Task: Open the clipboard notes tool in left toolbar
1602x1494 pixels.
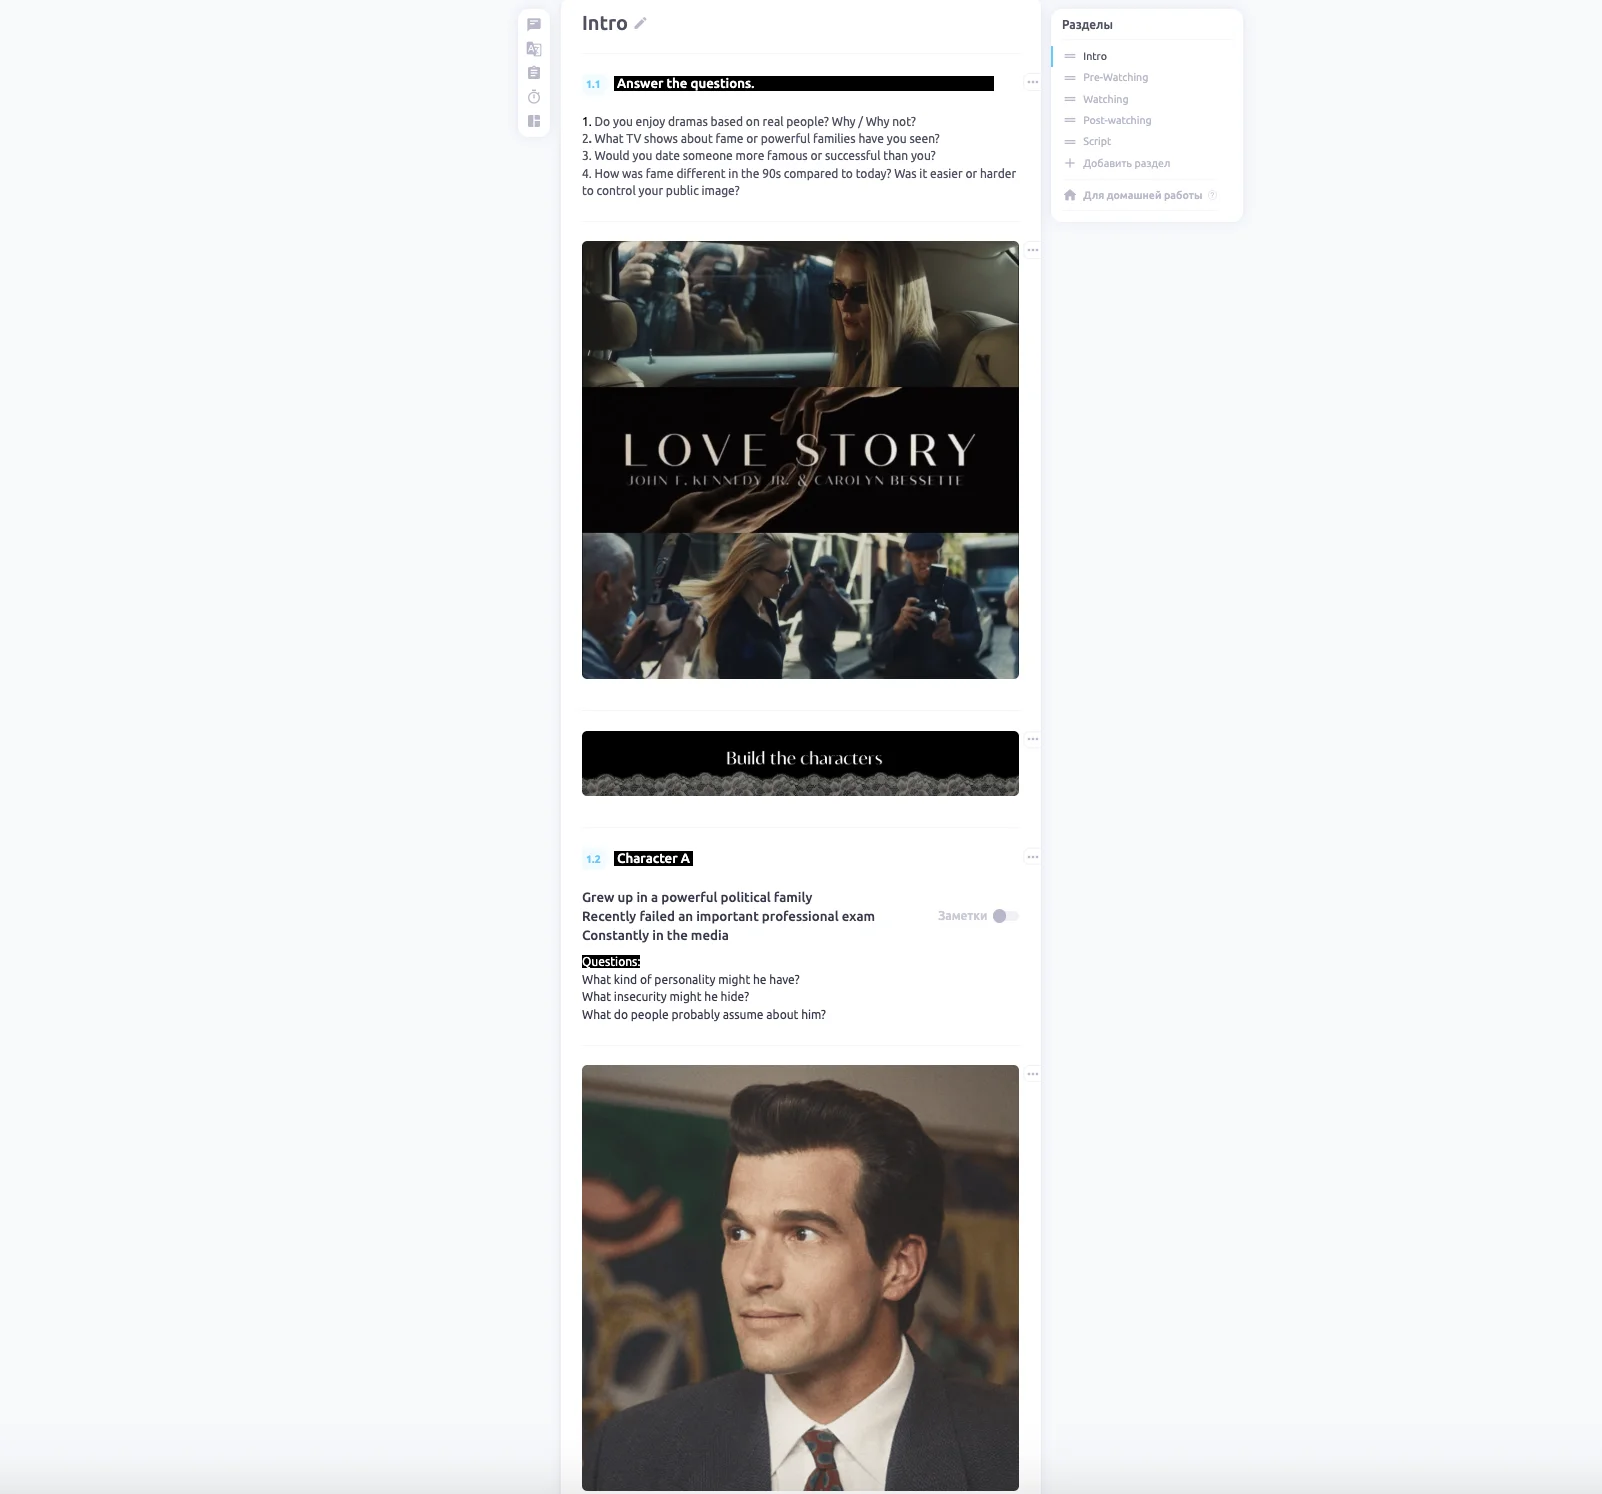Action: [534, 72]
